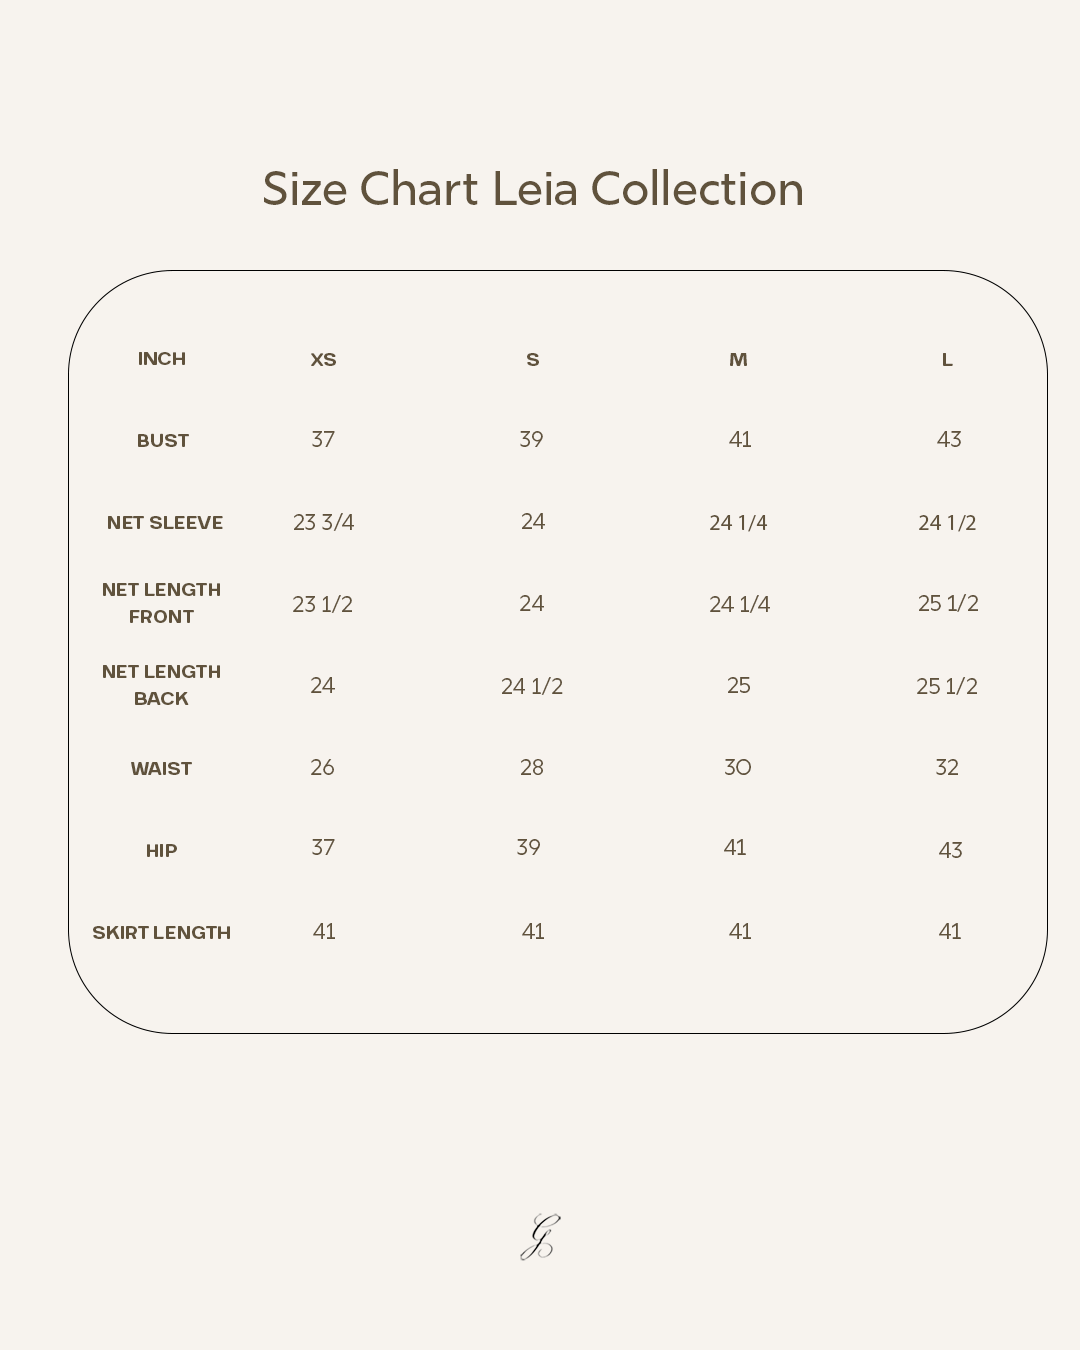Screen dimensions: 1080x1350
Task: Click the NET LENGTH BACK row label
Action: (161, 685)
